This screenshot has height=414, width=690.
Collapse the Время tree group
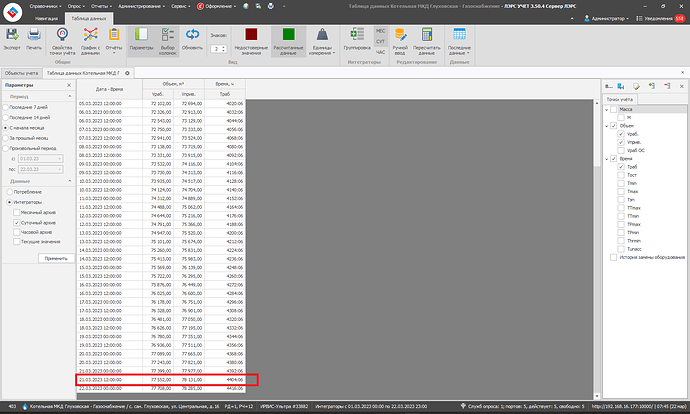coord(607,158)
